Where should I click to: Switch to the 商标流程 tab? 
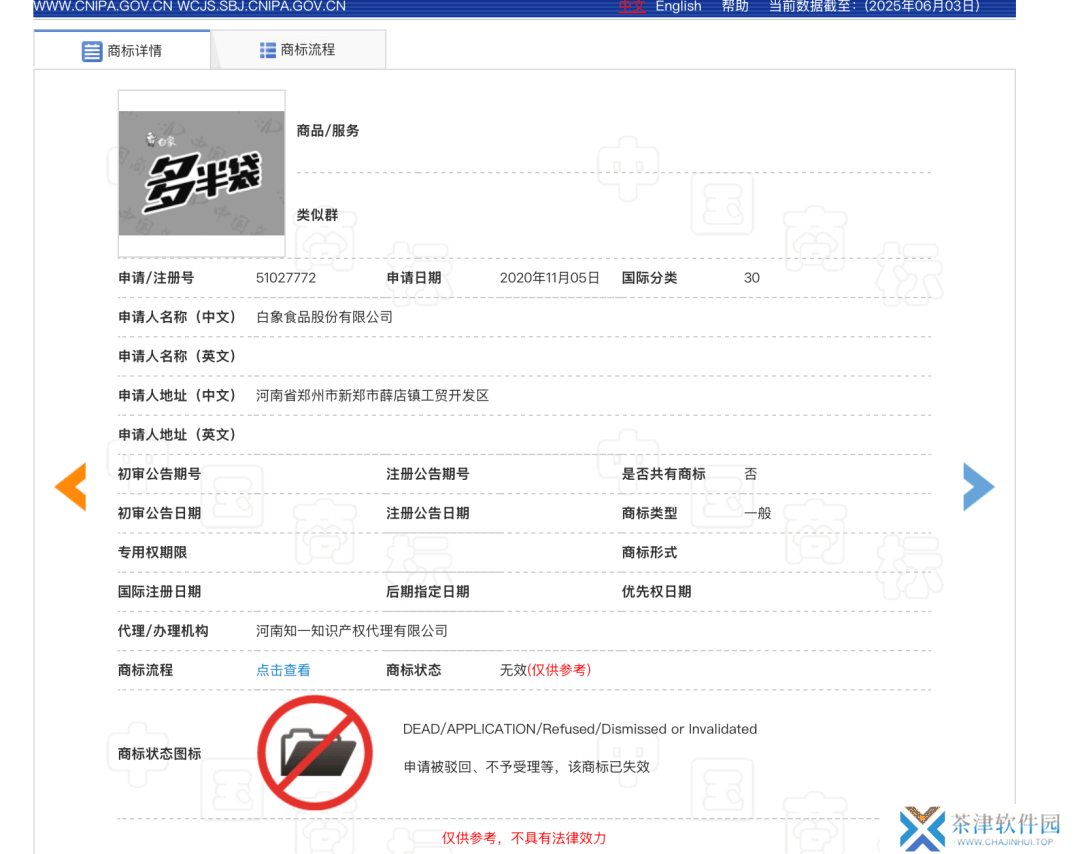click(298, 50)
